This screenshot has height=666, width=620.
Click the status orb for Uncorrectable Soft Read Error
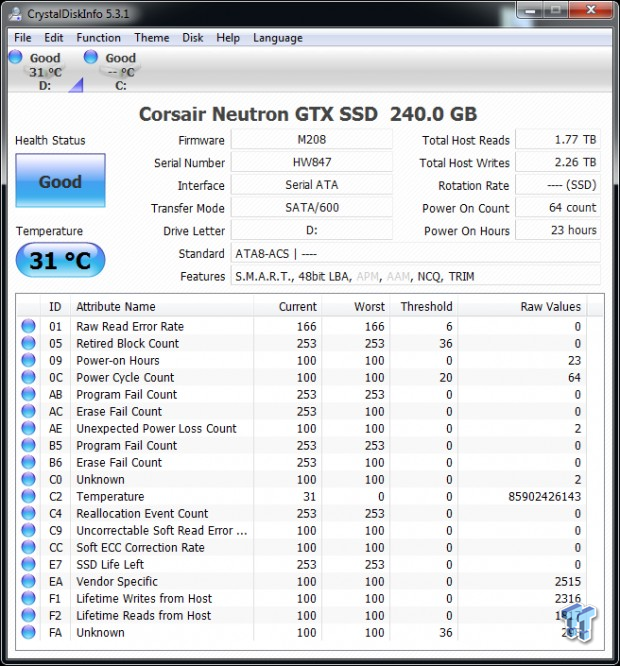point(28,530)
